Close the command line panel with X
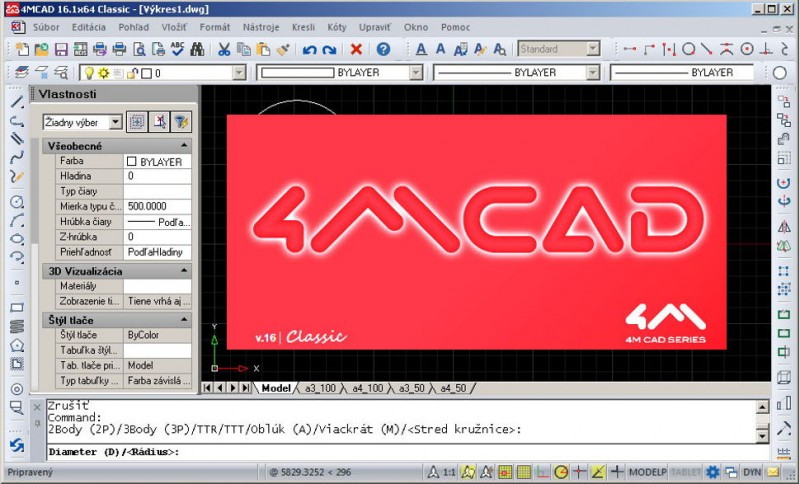This screenshot has height=484, width=800. click(37, 407)
